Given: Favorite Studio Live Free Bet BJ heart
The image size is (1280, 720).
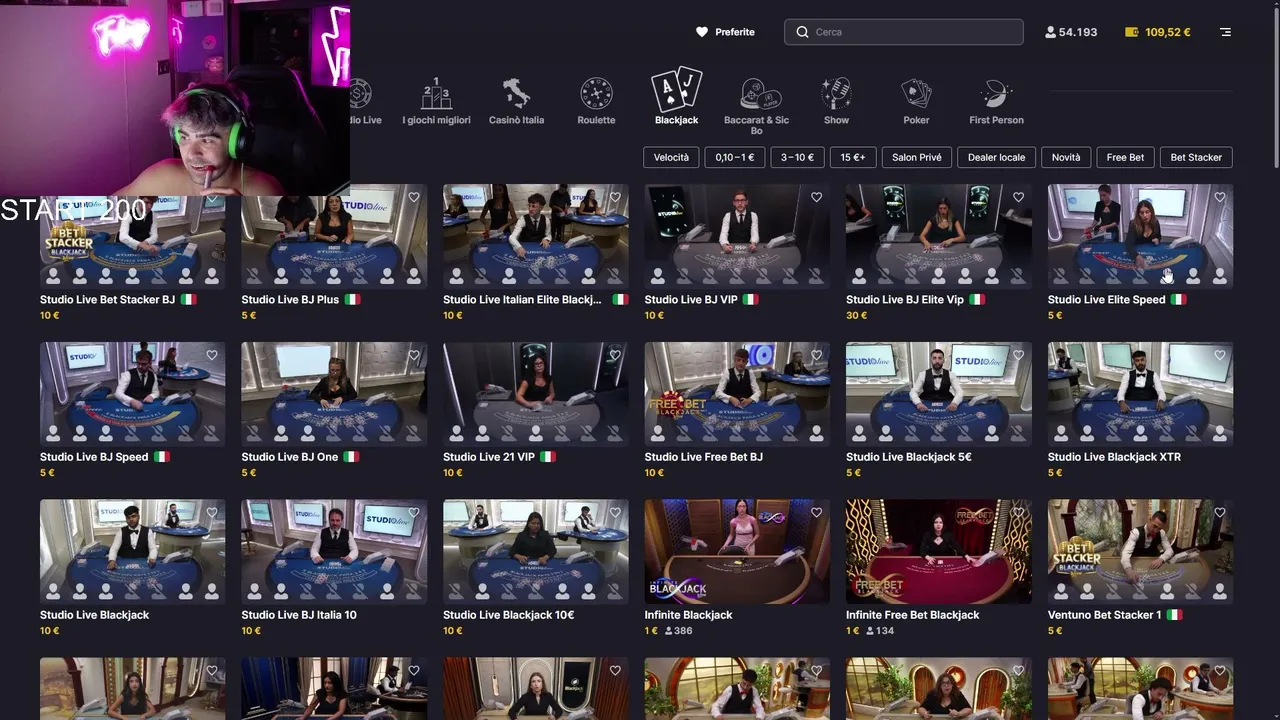Looking at the screenshot, I should point(817,355).
